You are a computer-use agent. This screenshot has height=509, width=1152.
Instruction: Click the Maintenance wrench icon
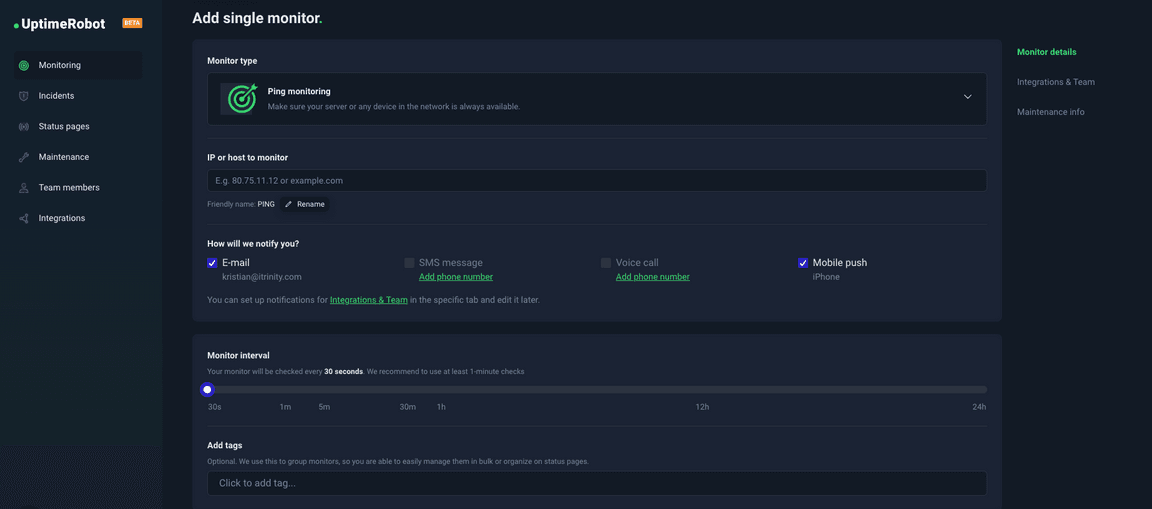[24, 157]
